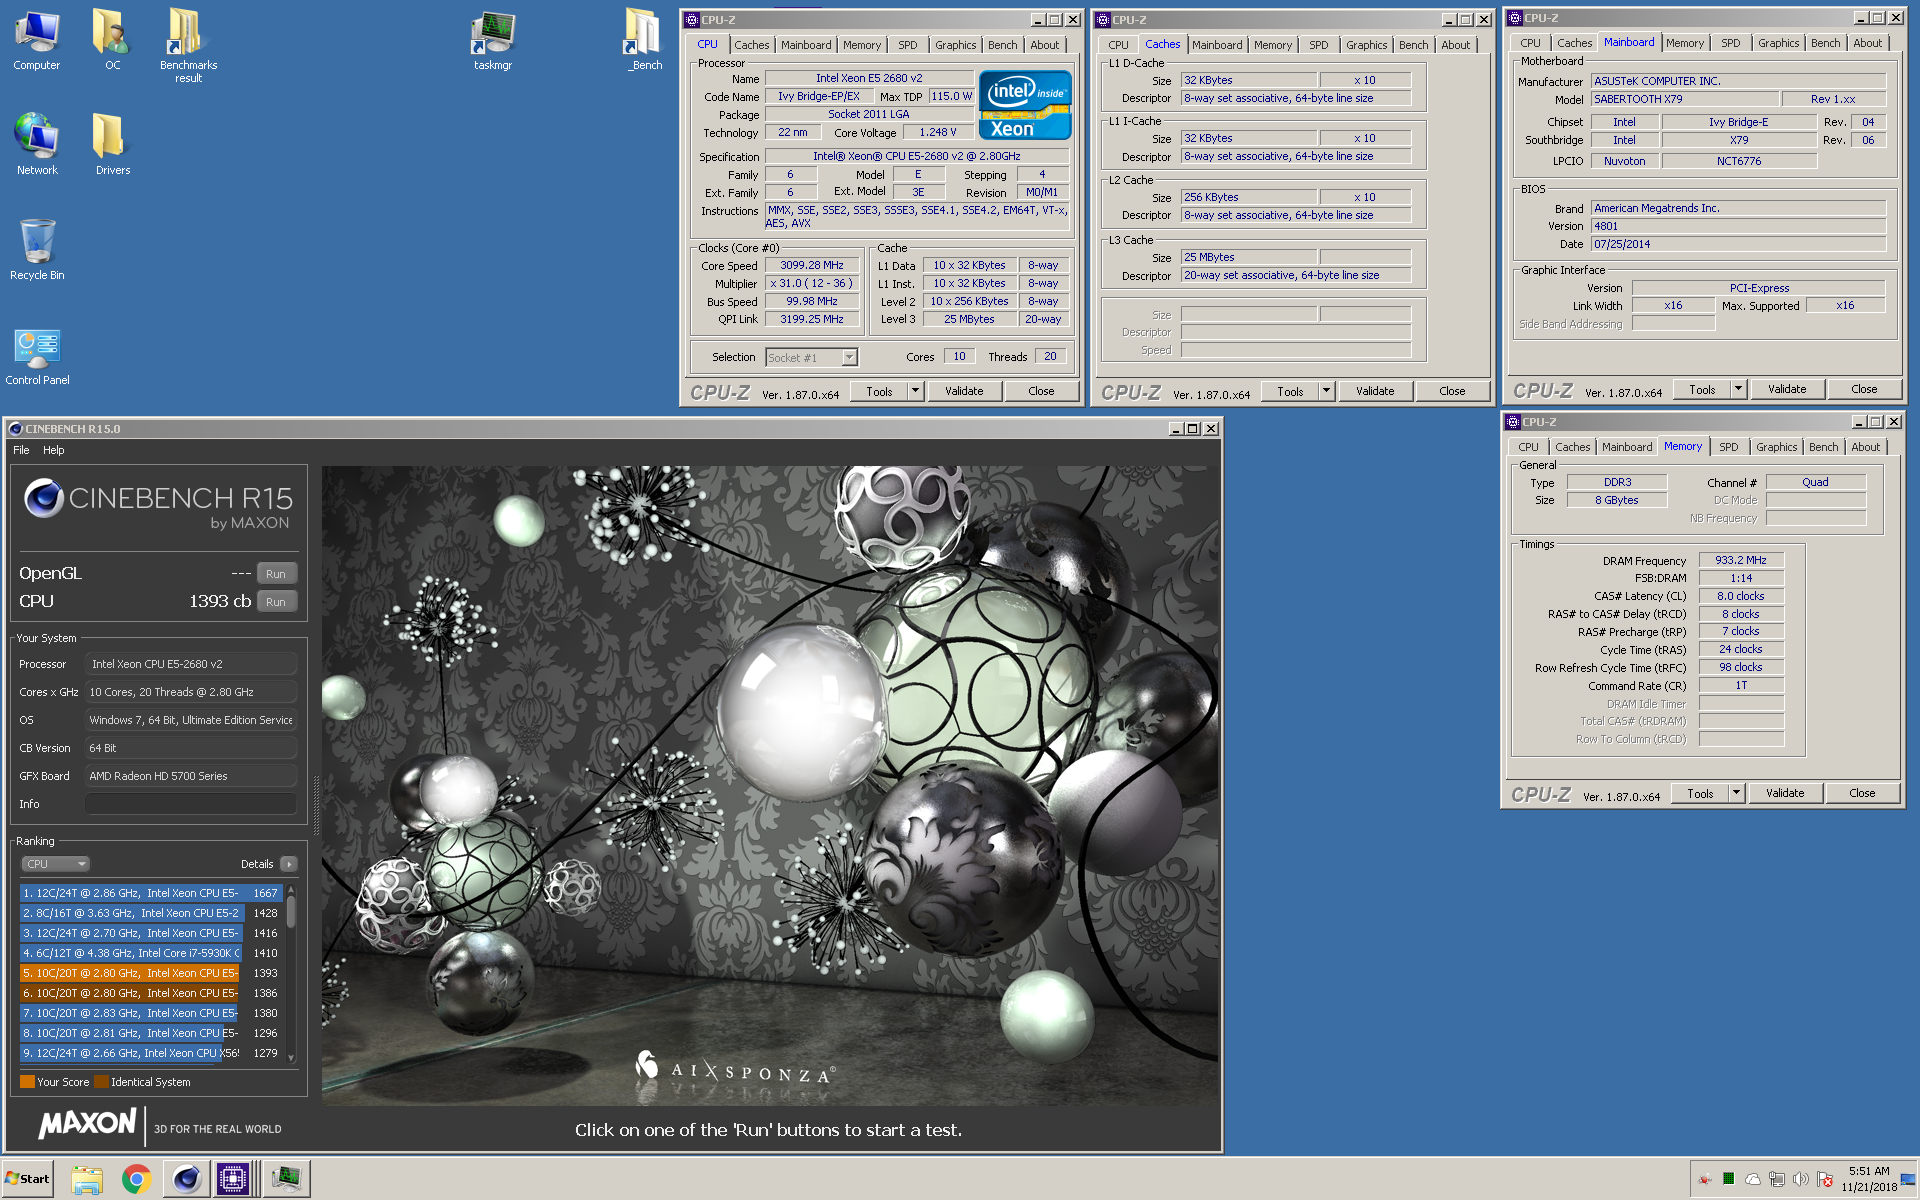This screenshot has height=1200, width=1920.
Task: Click Validate in Memory CPU-Z window
Action: point(1785,793)
